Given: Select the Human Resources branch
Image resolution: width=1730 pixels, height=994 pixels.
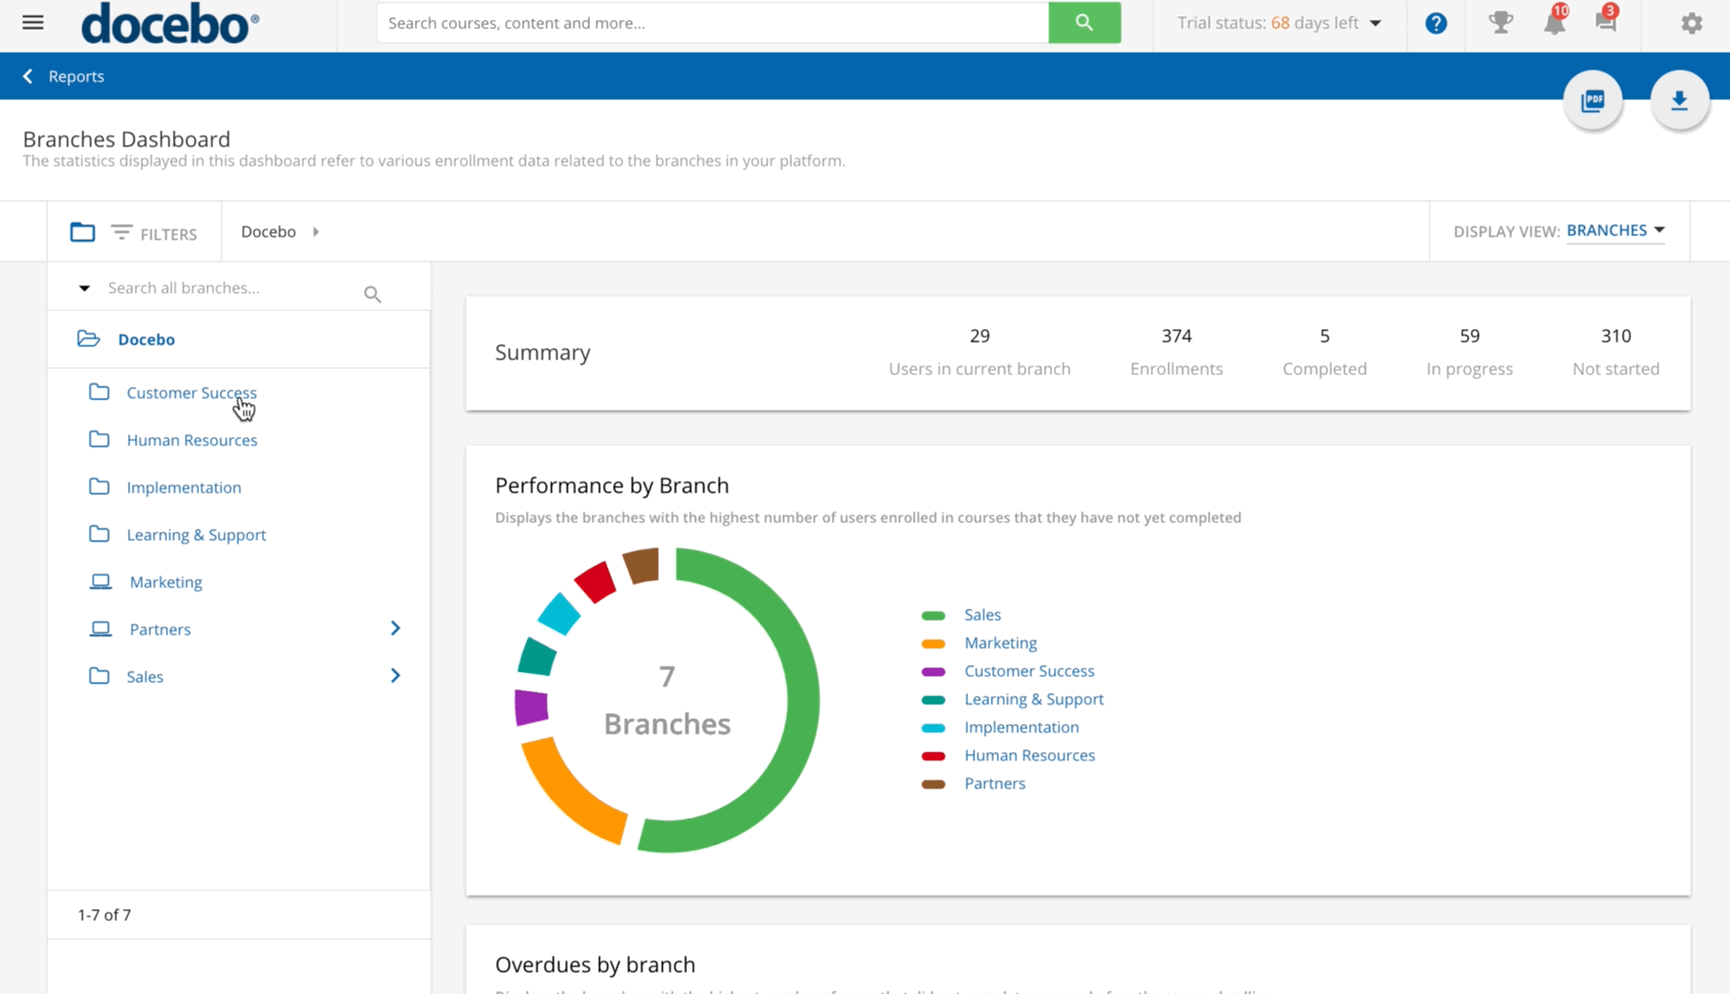Looking at the screenshot, I should pyautogui.click(x=192, y=440).
